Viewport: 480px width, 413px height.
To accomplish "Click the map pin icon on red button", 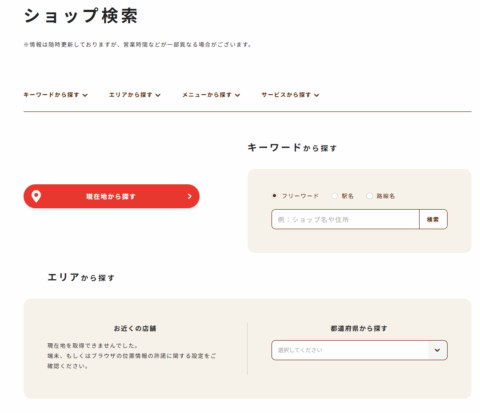I will pos(36,196).
